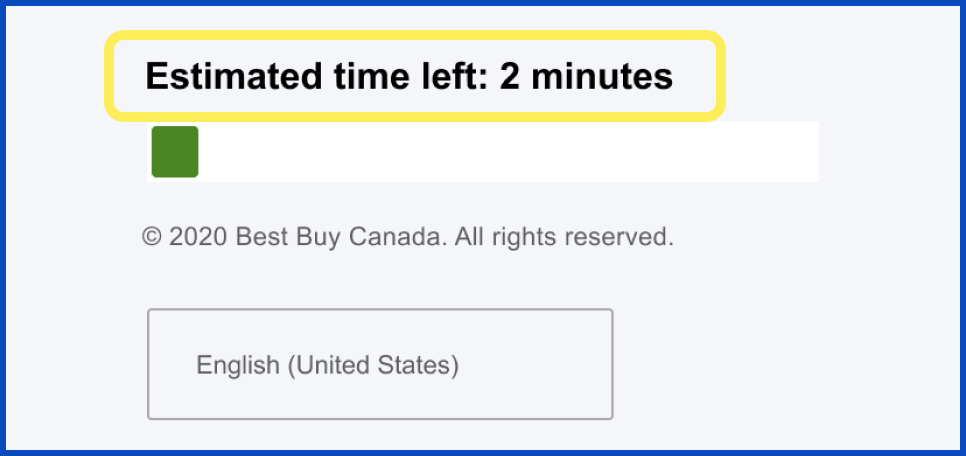
Task: Click the word "rights" in the copyright notice
Action: tap(526, 238)
